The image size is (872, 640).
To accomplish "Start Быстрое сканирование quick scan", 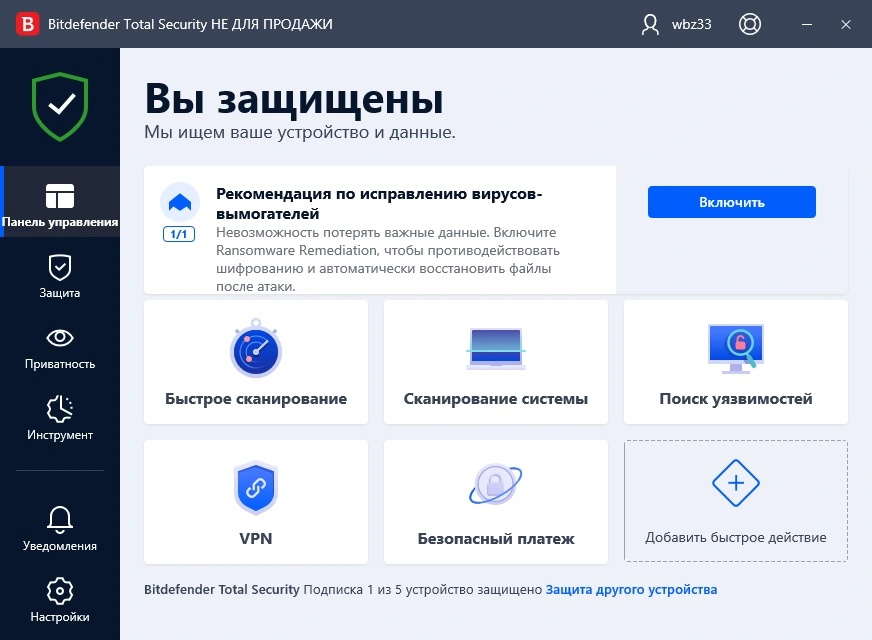I will point(256,362).
